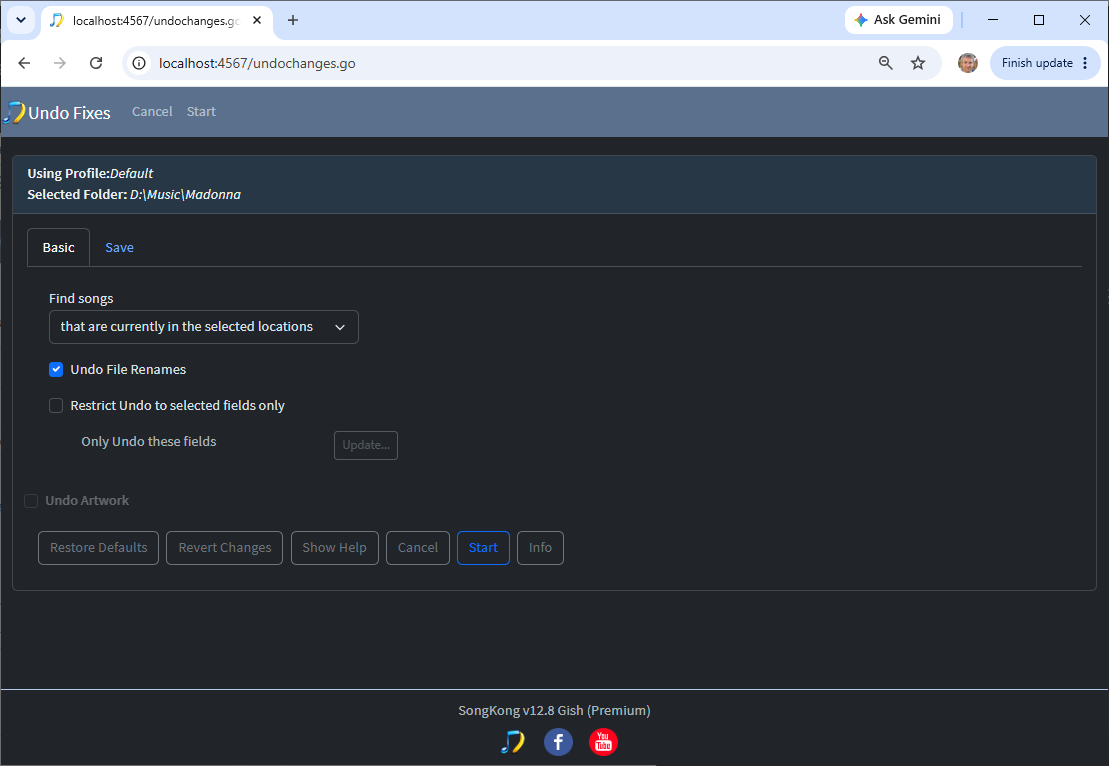
Task: Click the SongKong logo beside Undo Fixes
Action: pyautogui.click(x=14, y=112)
